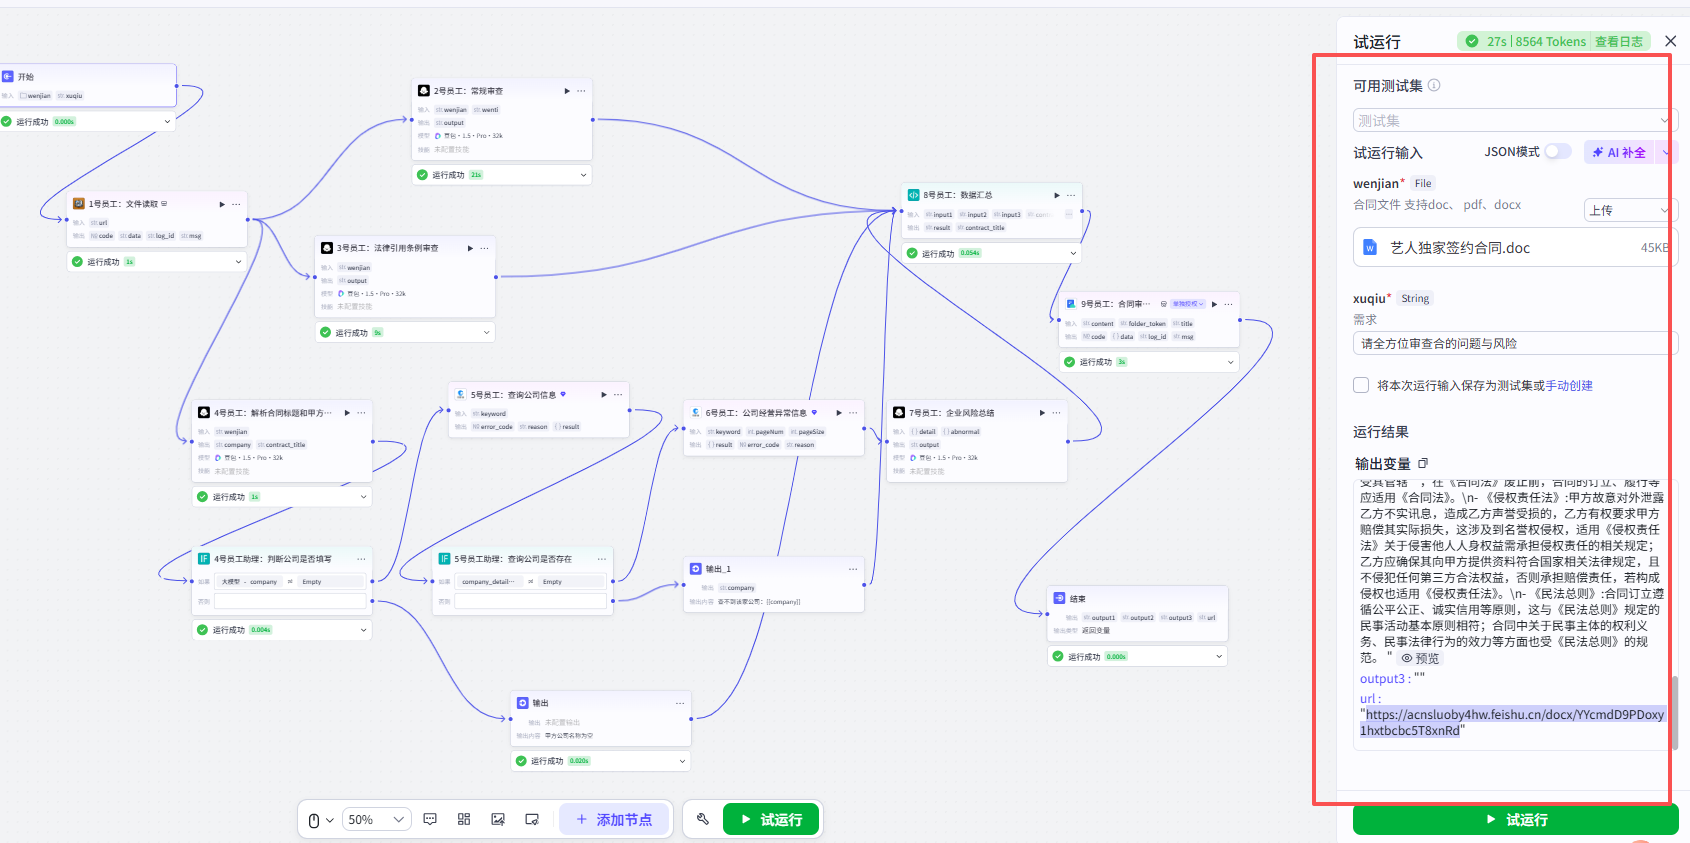Viewport: 1690px width, 843px height.
Task: Open more options on 输出_1 node
Action: 853,569
